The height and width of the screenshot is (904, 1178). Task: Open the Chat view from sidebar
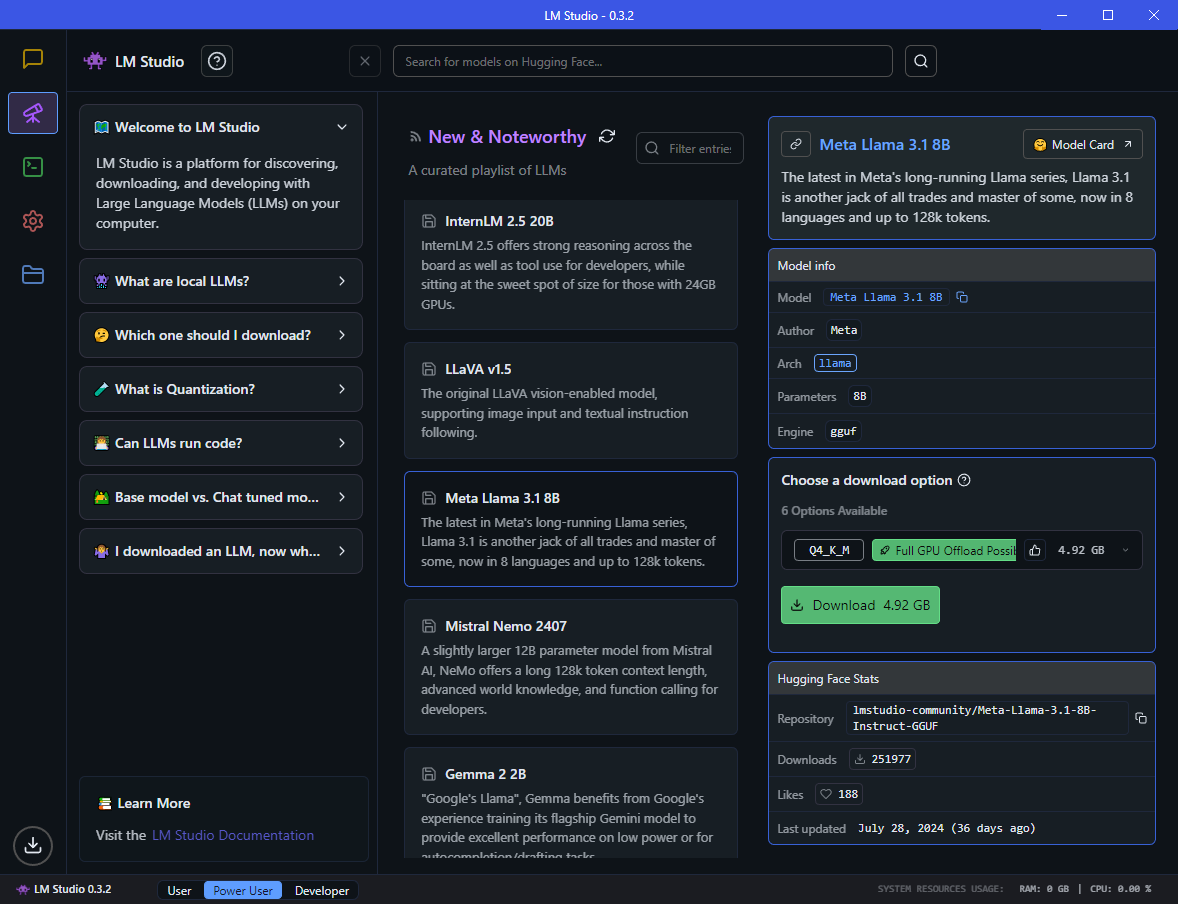coord(32,59)
